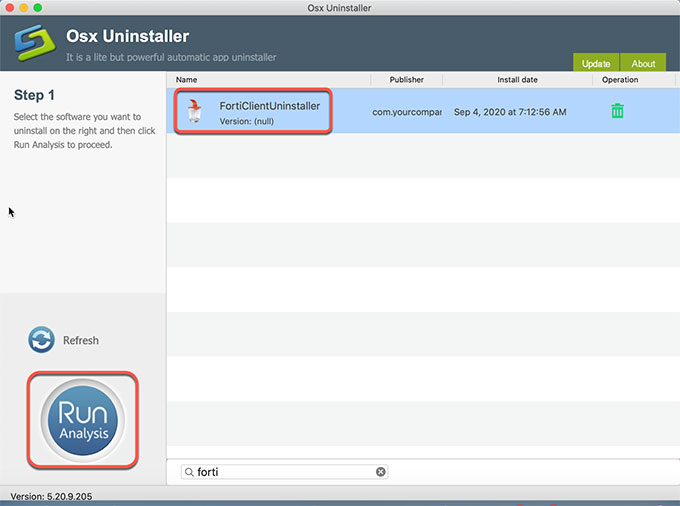This screenshot has width=680, height=506.
Task: Minimize the window with the yellow button
Action: click(x=26, y=8)
